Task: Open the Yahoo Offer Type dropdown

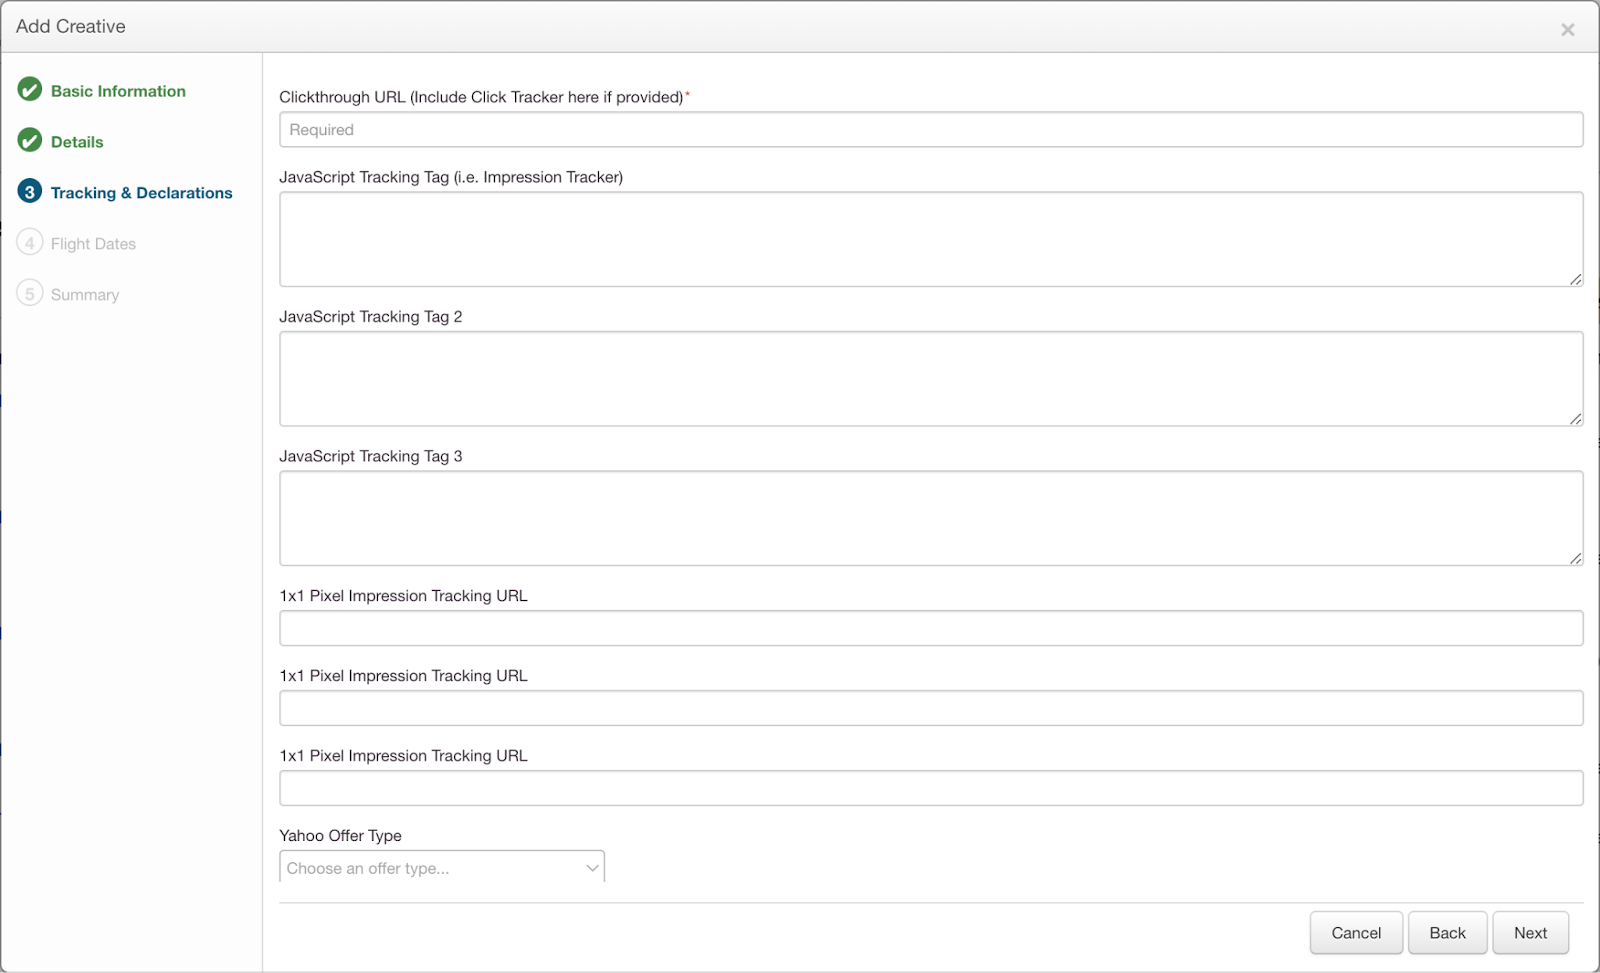Action: point(442,867)
